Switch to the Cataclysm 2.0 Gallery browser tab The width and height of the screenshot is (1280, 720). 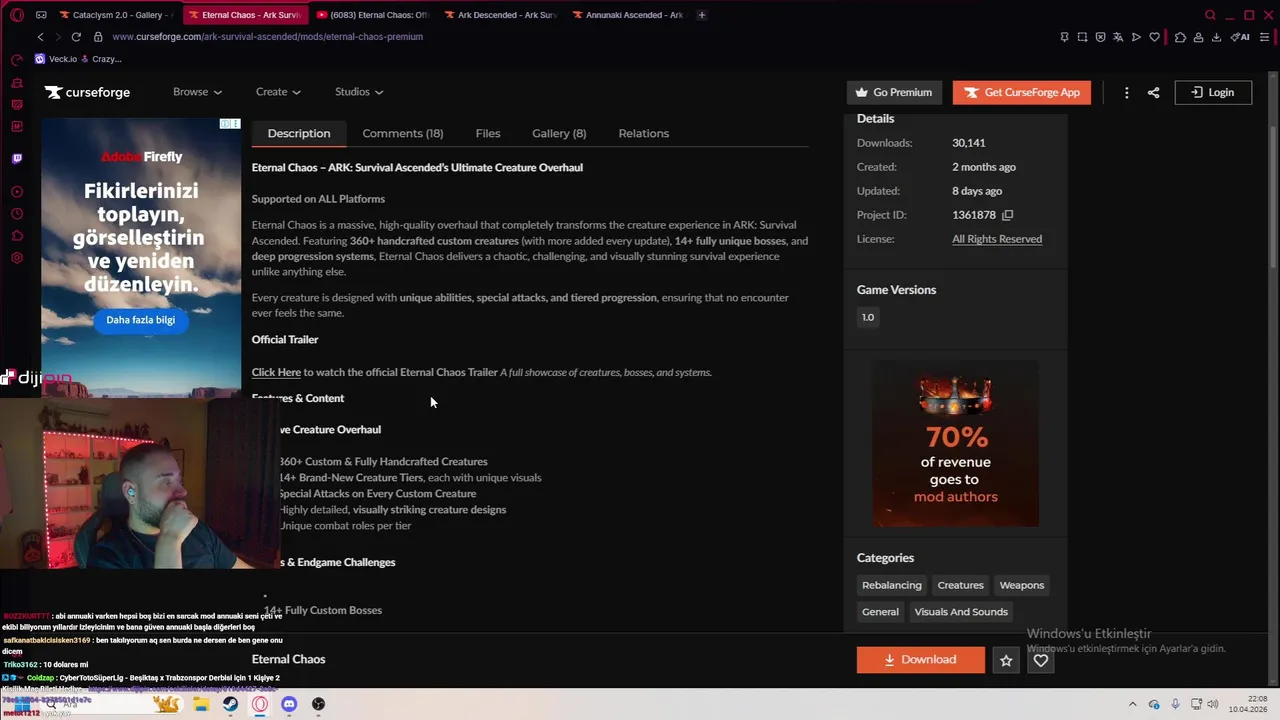pyautogui.click(x=115, y=15)
